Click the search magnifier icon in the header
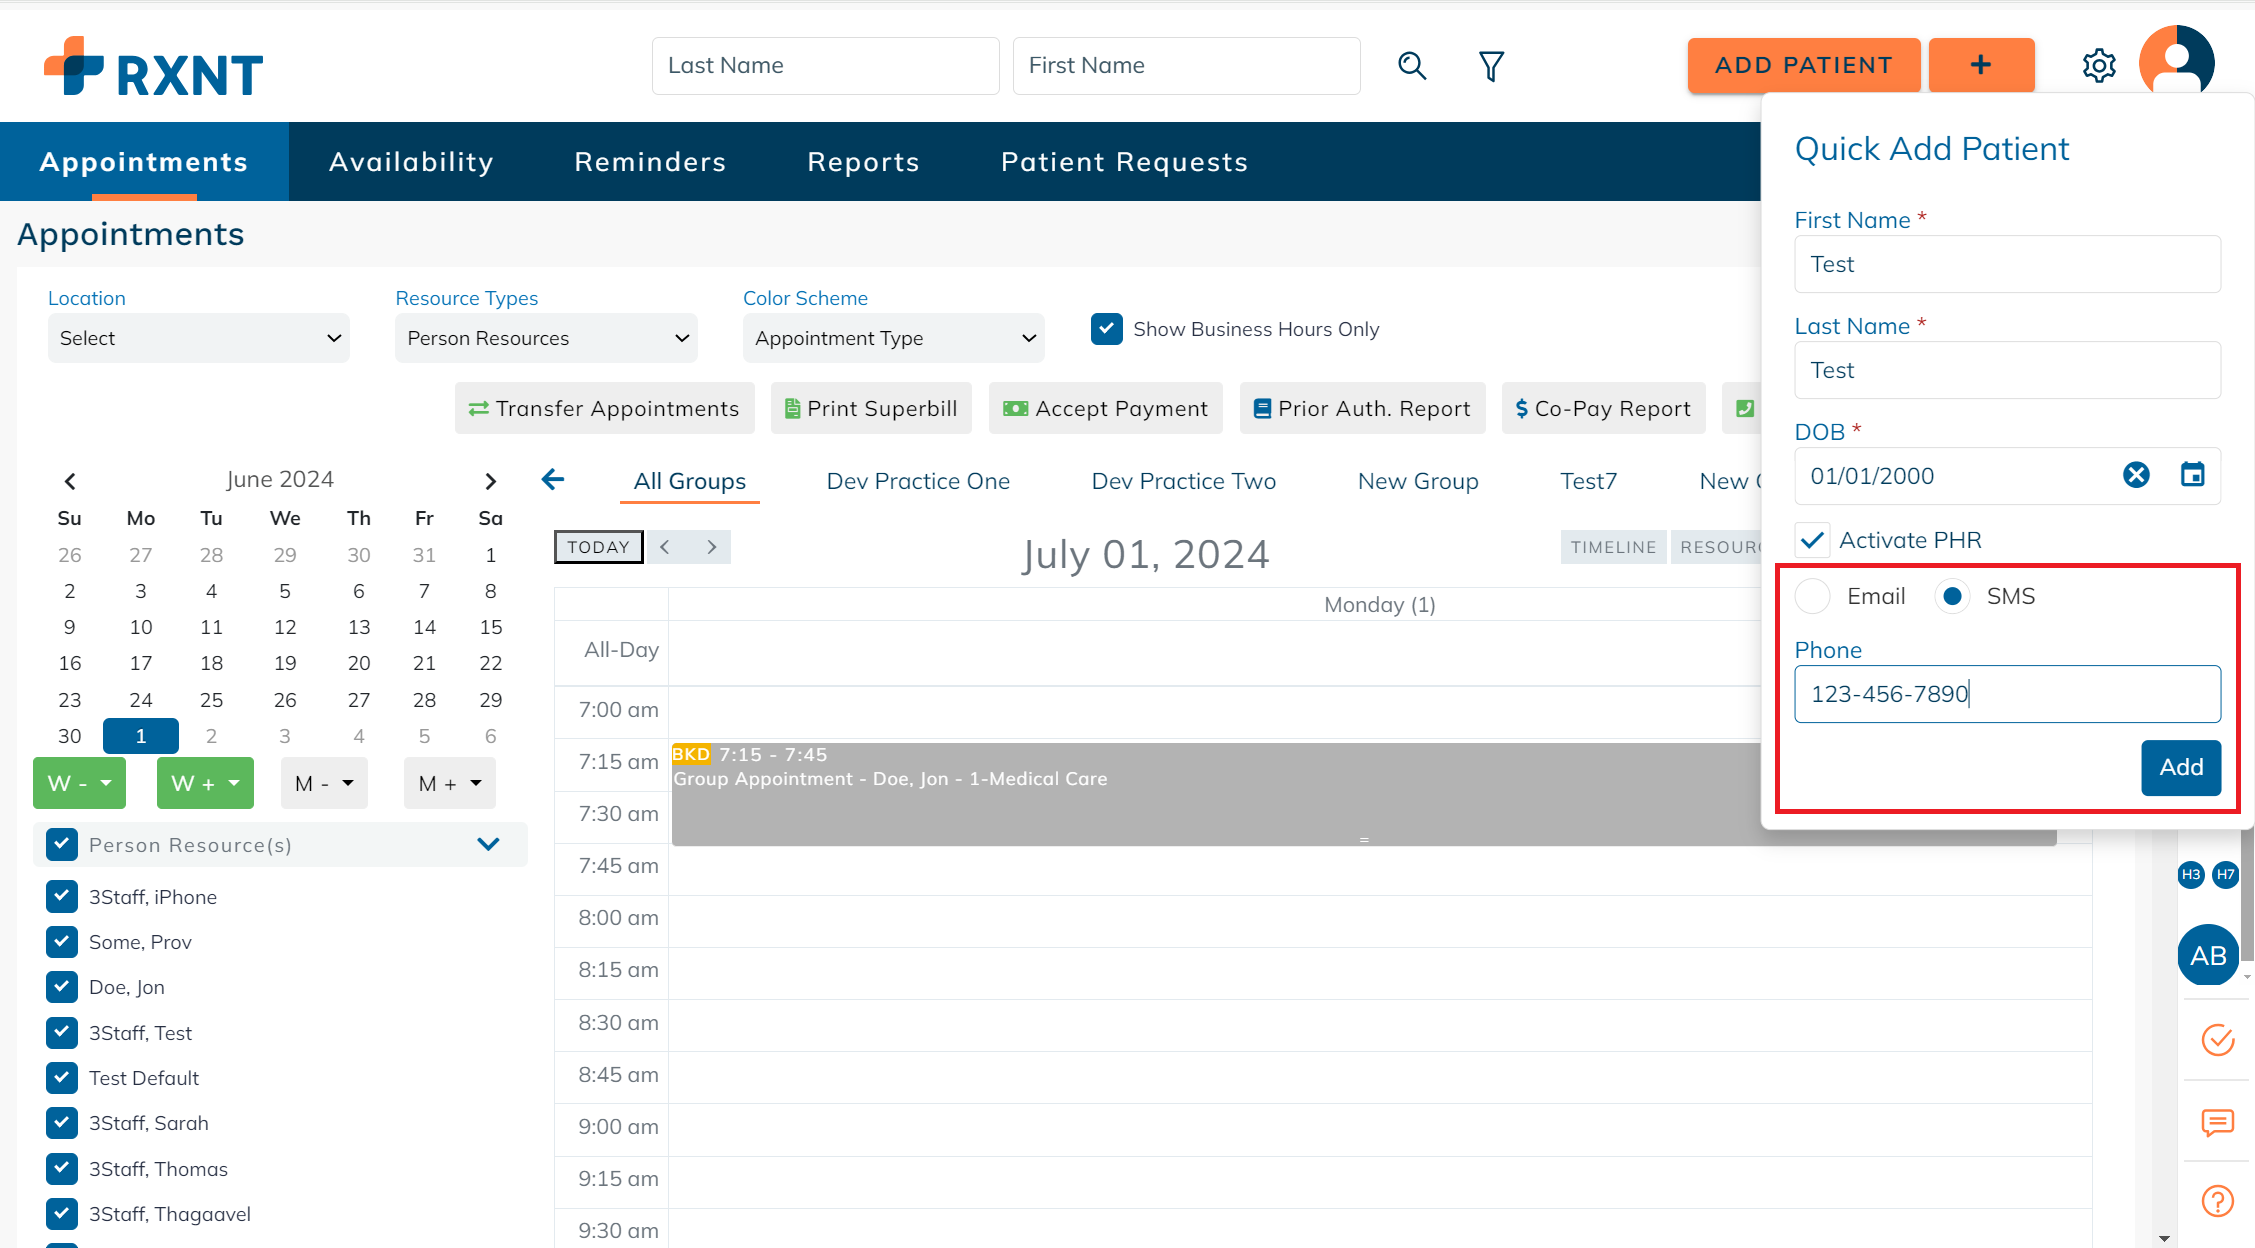Image resolution: width=2255 pixels, height=1248 pixels. point(1412,65)
